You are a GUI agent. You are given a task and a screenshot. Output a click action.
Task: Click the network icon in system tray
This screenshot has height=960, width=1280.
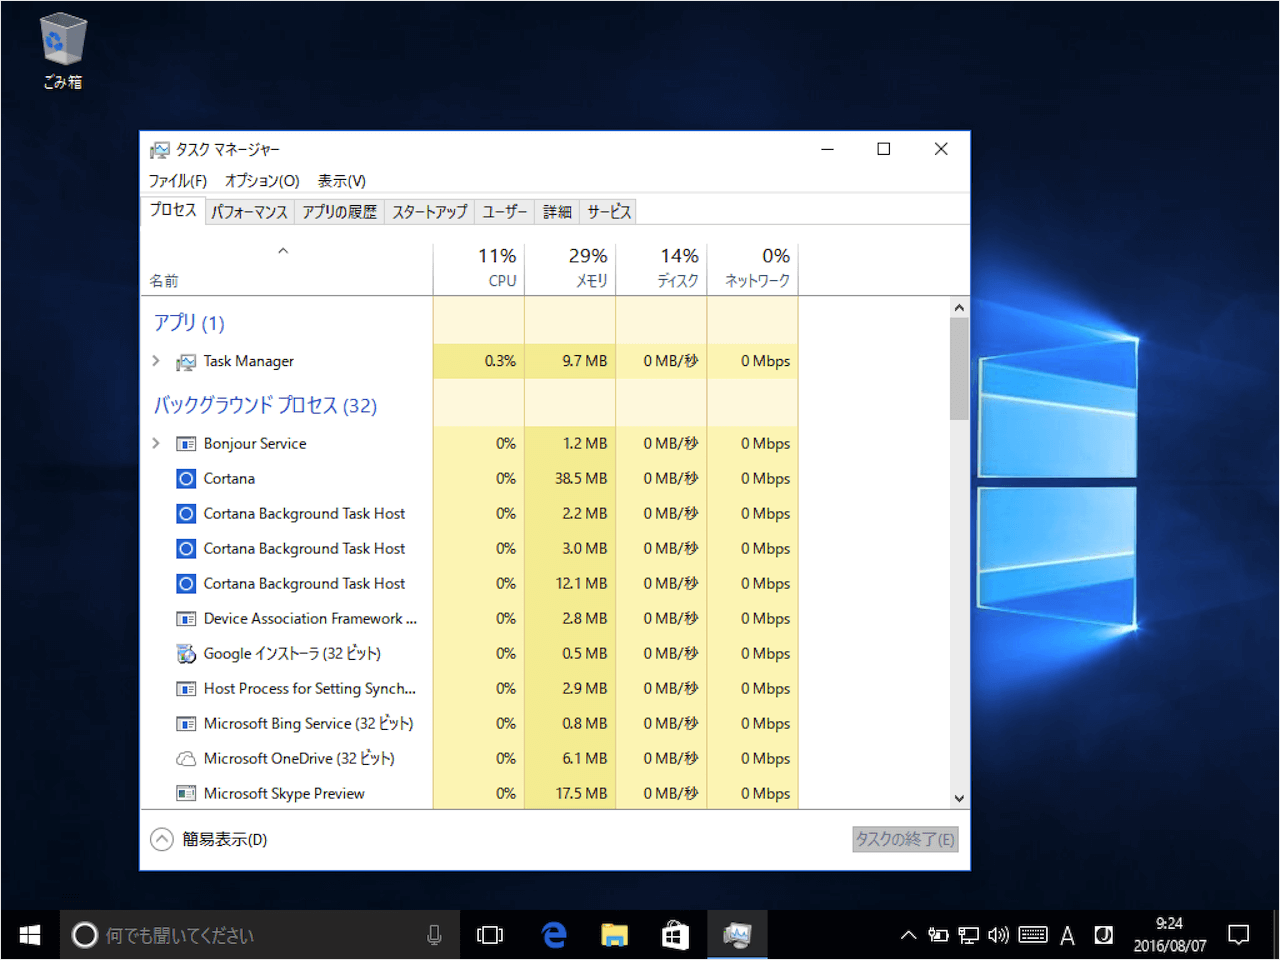coord(968,934)
